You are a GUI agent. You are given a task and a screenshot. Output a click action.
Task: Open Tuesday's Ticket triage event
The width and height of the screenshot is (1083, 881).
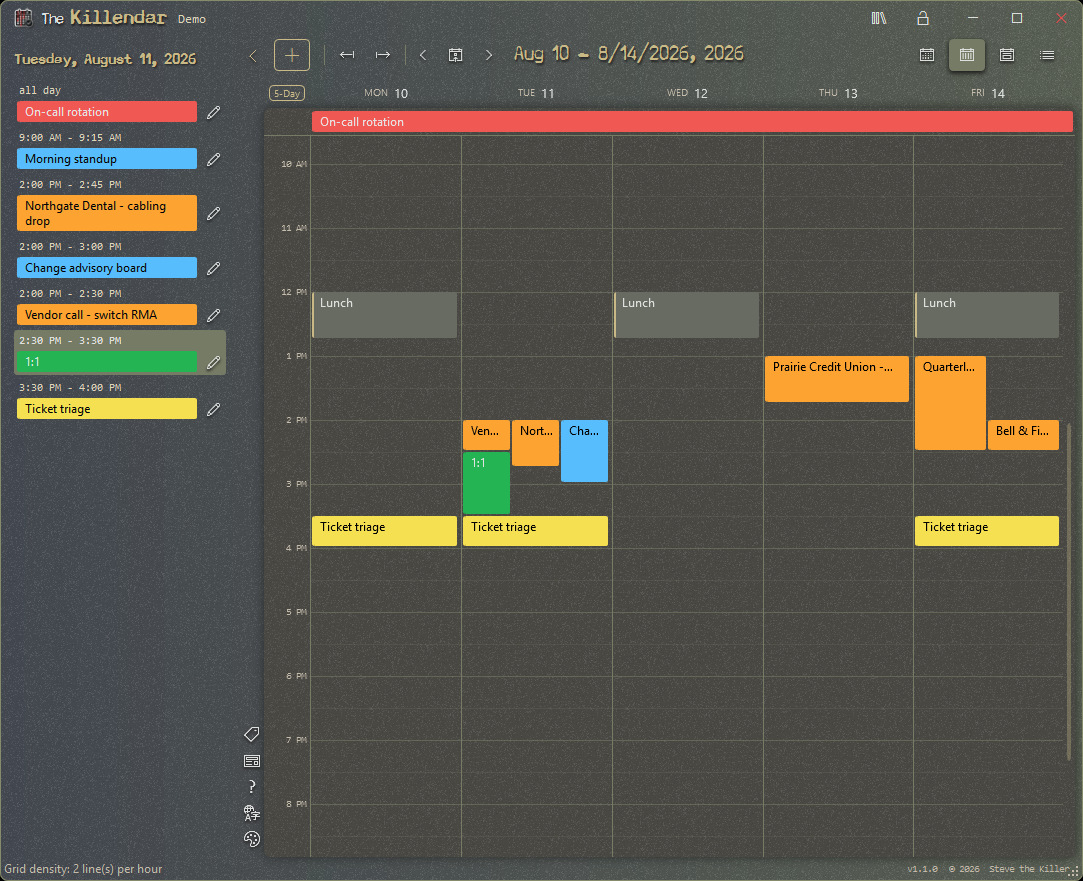click(535, 531)
